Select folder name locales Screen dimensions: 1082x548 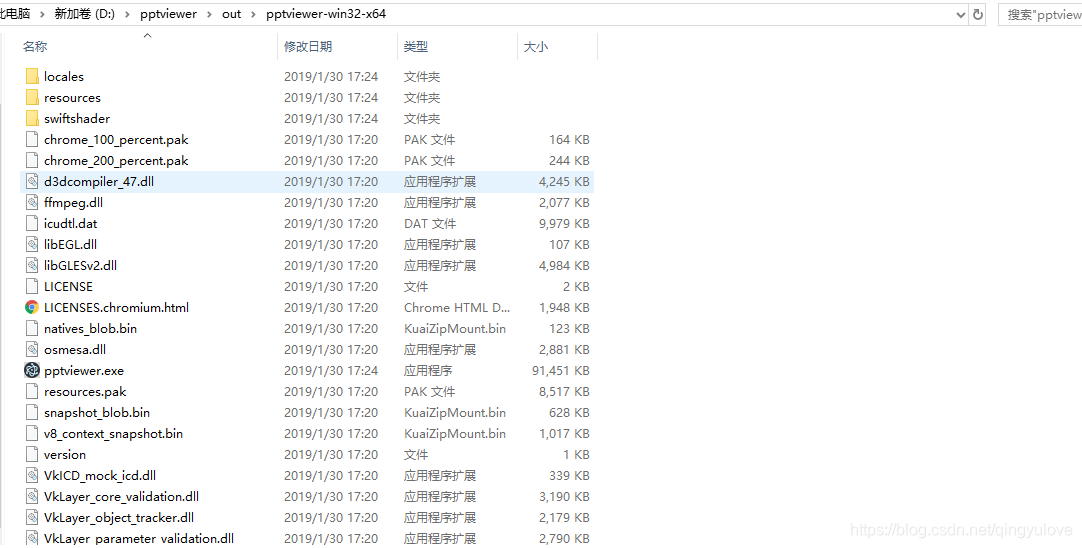coord(63,77)
